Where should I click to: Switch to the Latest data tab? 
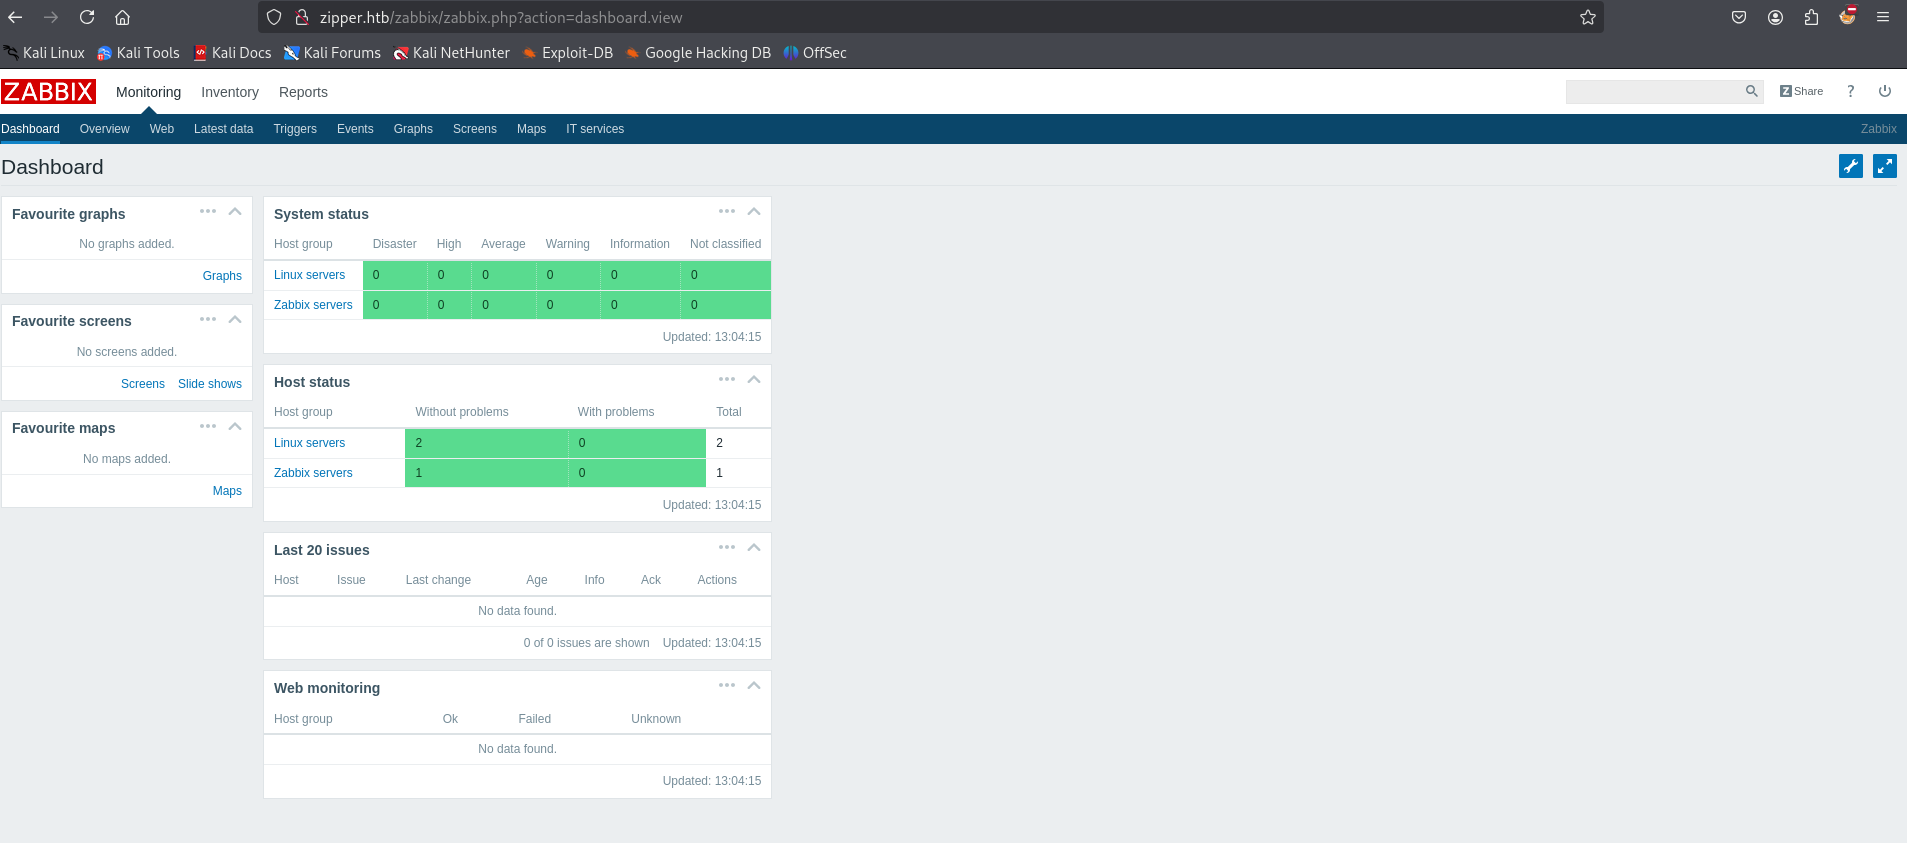coord(223,129)
